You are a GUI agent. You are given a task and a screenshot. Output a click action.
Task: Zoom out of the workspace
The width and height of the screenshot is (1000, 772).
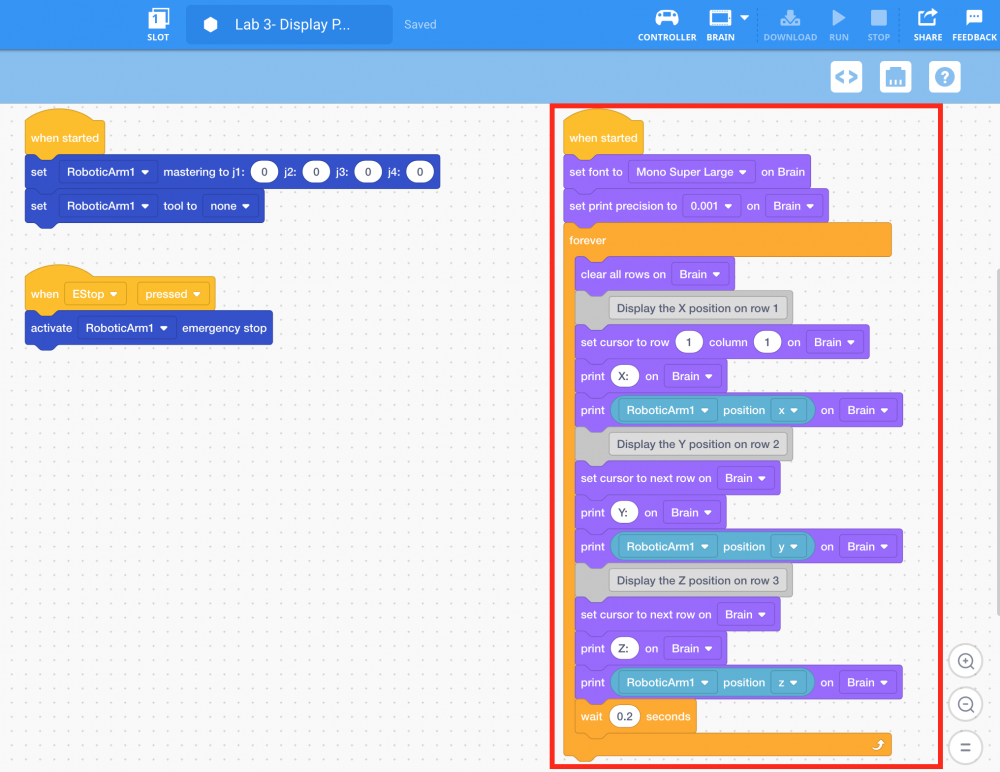965,704
